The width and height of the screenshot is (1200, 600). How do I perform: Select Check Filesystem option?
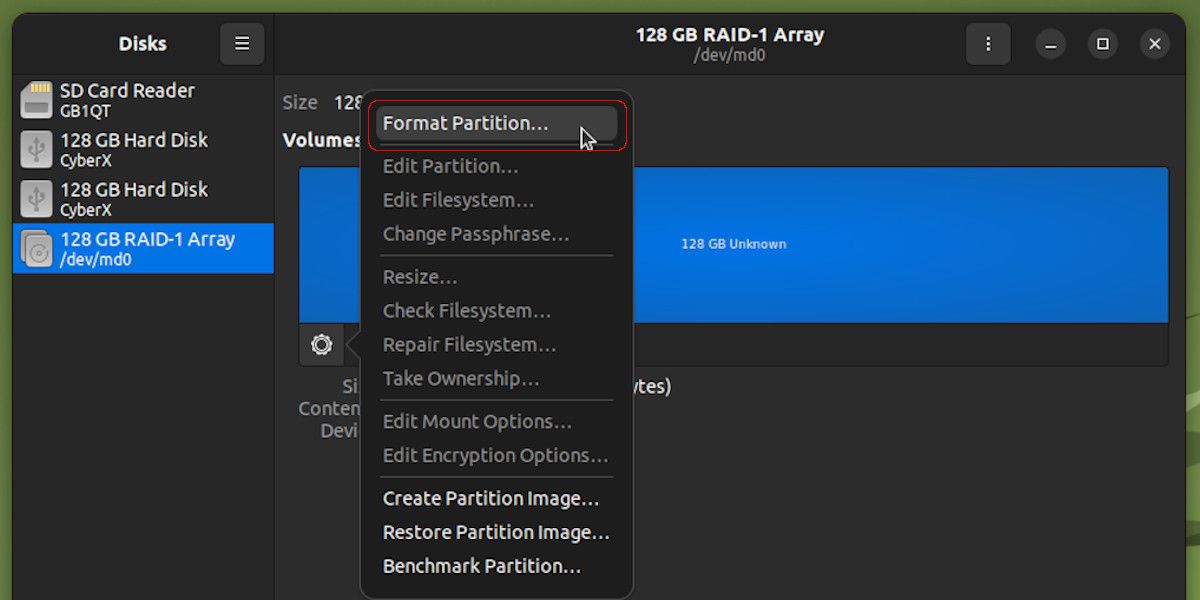(466, 311)
